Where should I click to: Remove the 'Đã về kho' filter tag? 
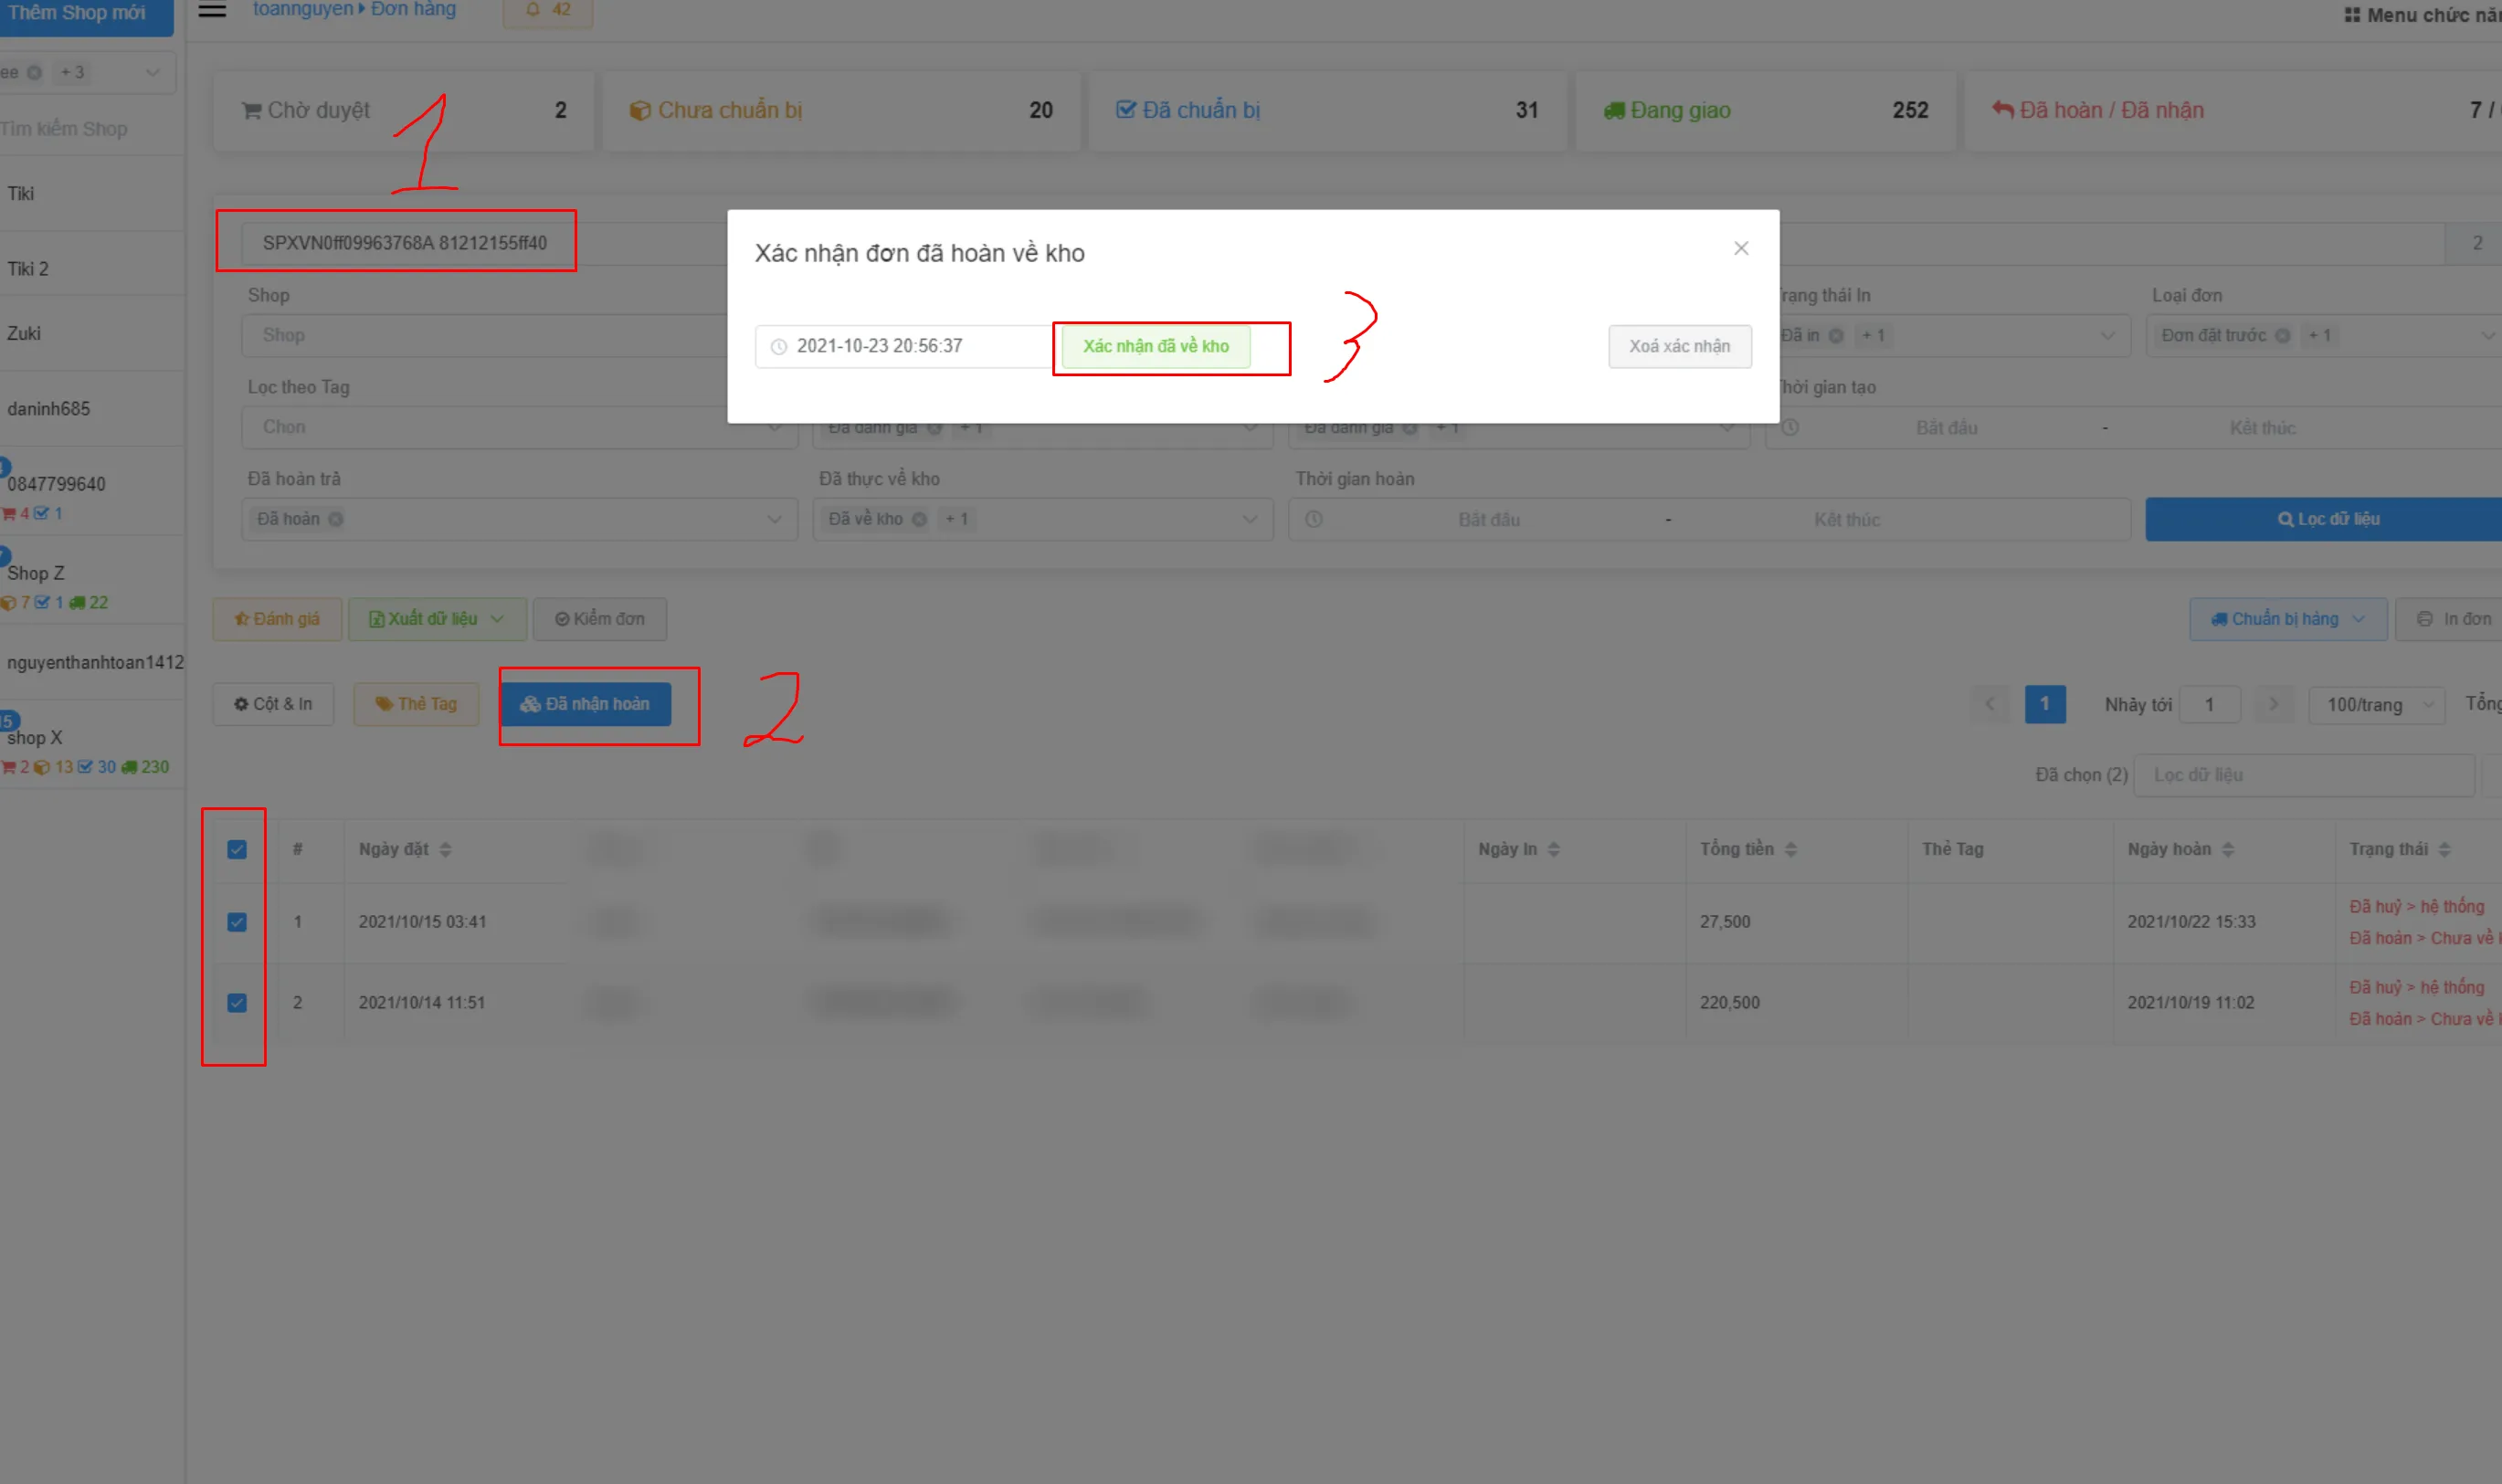click(x=919, y=519)
